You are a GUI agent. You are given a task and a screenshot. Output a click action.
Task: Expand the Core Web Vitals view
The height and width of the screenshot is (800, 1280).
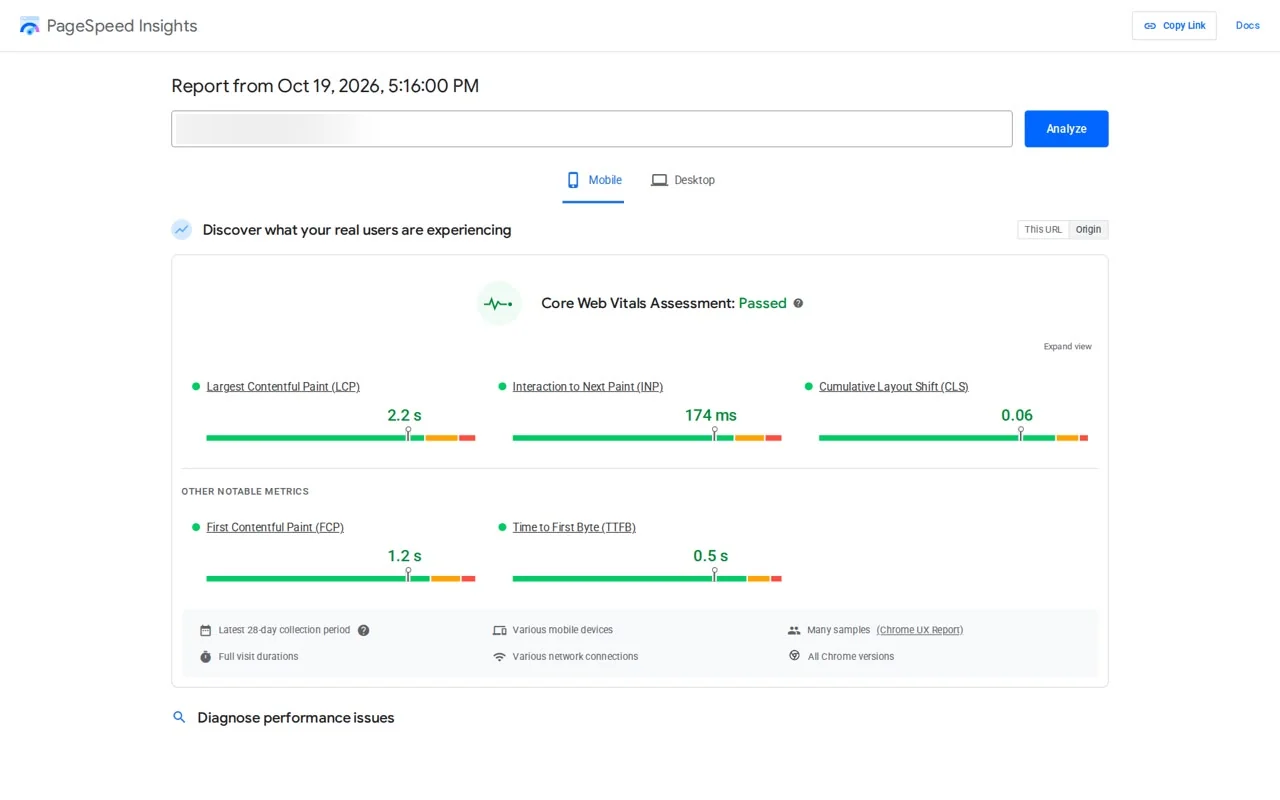point(1068,347)
